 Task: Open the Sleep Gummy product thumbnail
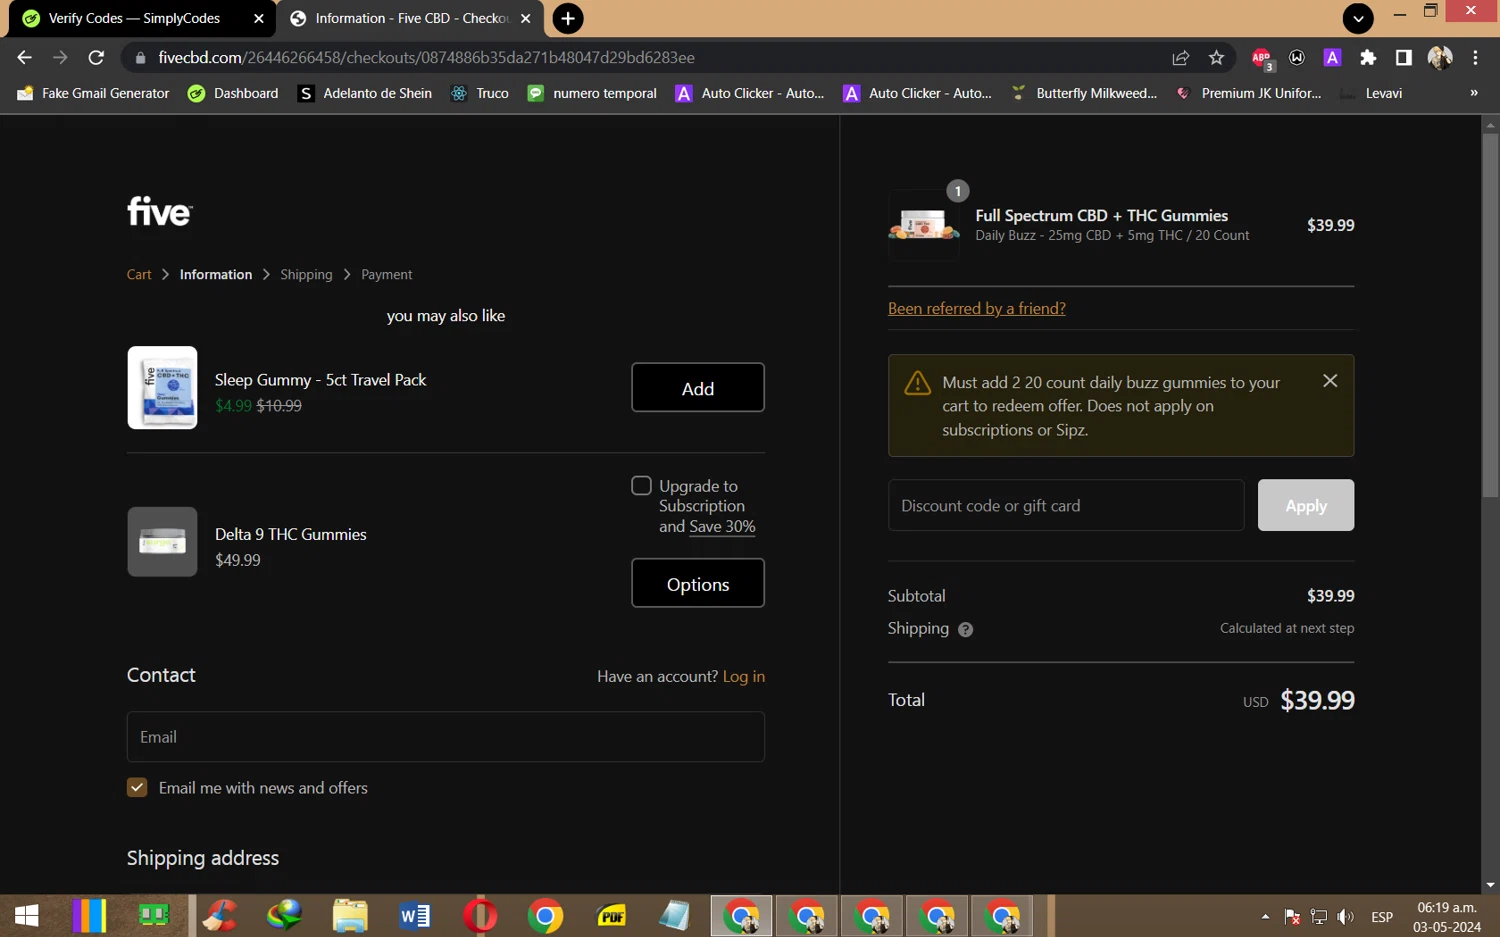[162, 388]
